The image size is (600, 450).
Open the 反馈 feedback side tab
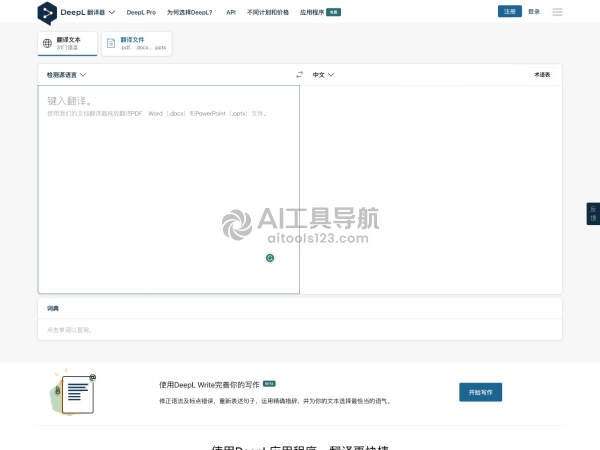[x=593, y=214]
